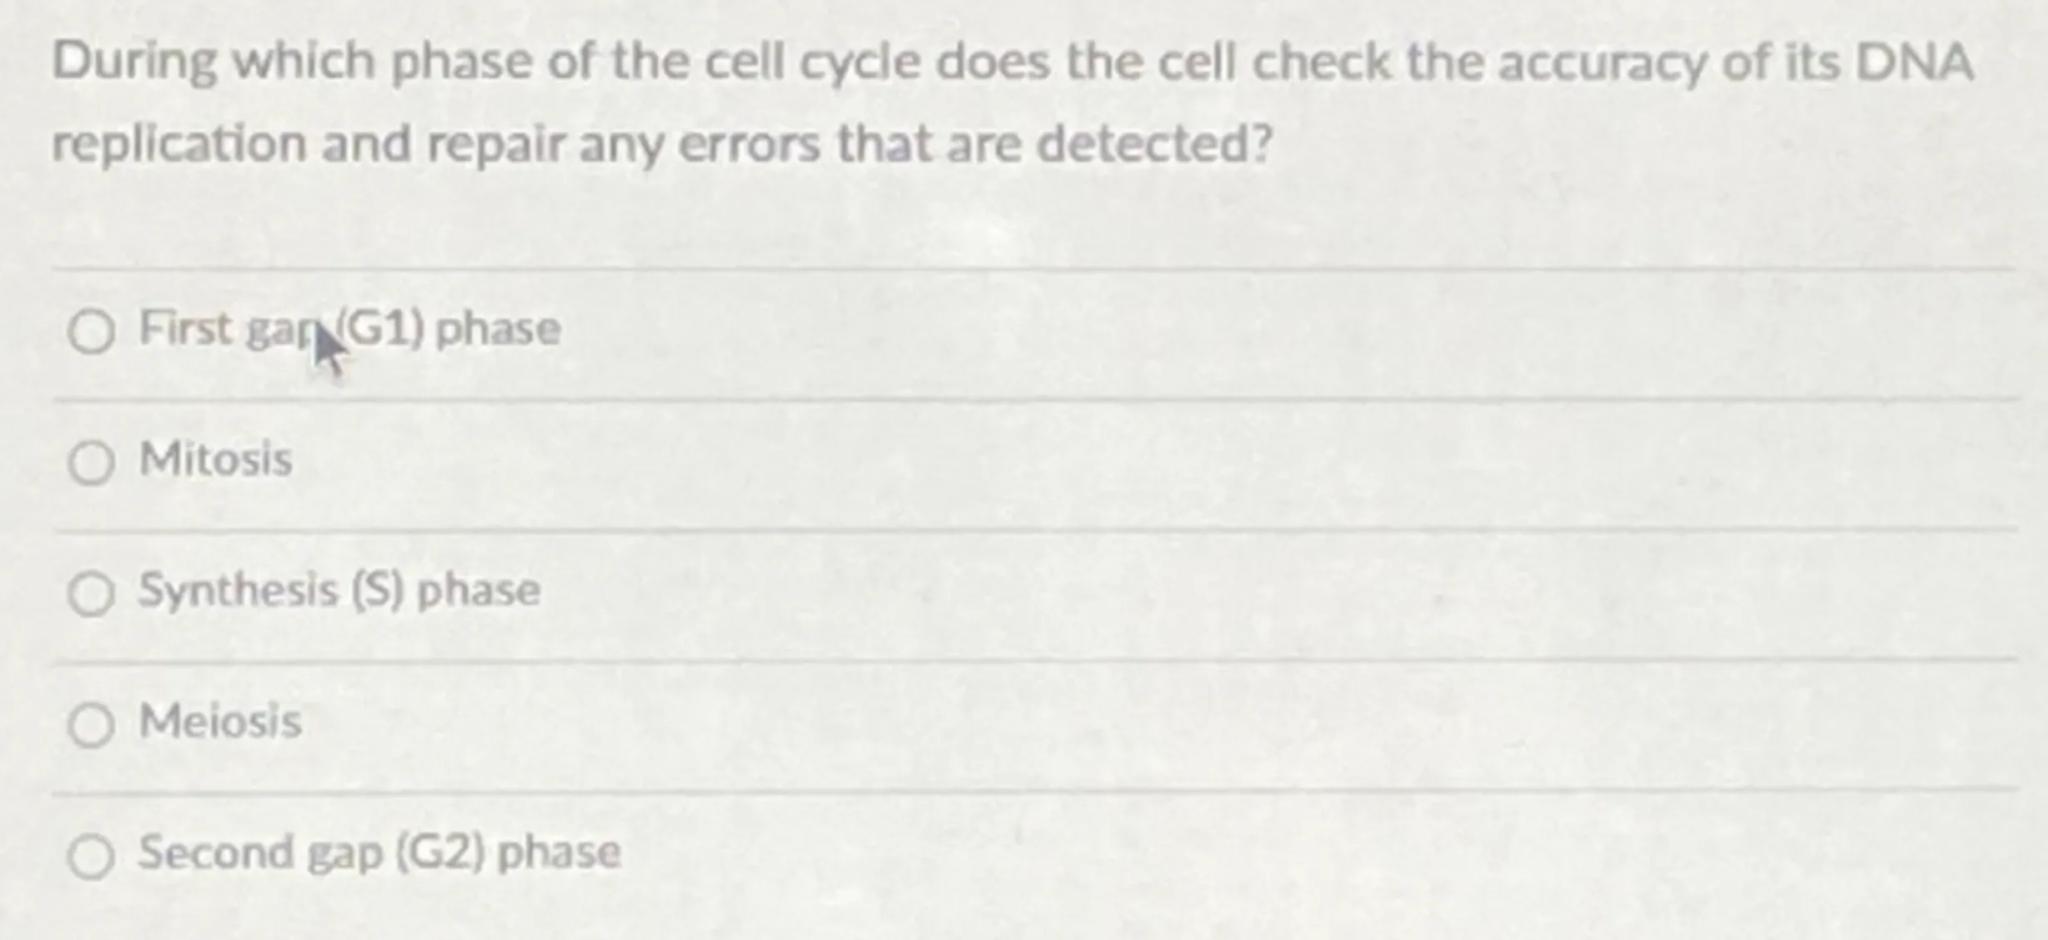This screenshot has width=2048, height=940.
Task: Select the Second gap (G2) phase radio button
Action: click(91, 857)
